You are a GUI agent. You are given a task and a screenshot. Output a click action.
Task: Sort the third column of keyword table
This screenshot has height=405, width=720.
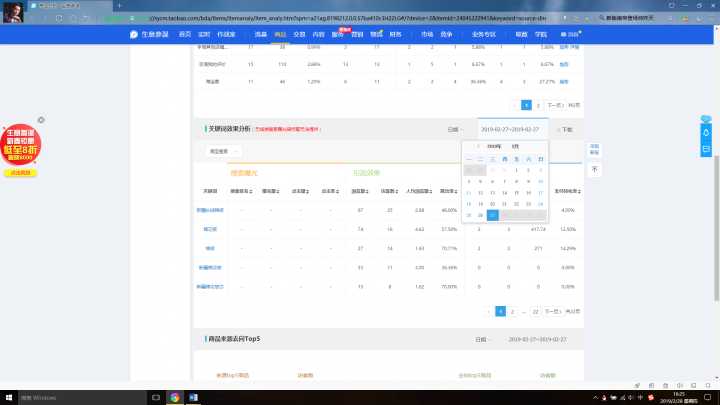point(270,191)
